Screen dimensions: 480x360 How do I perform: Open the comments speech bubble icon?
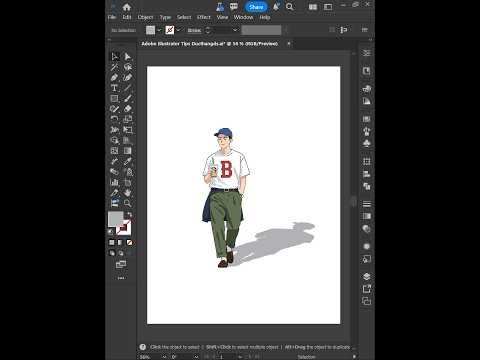234,7
